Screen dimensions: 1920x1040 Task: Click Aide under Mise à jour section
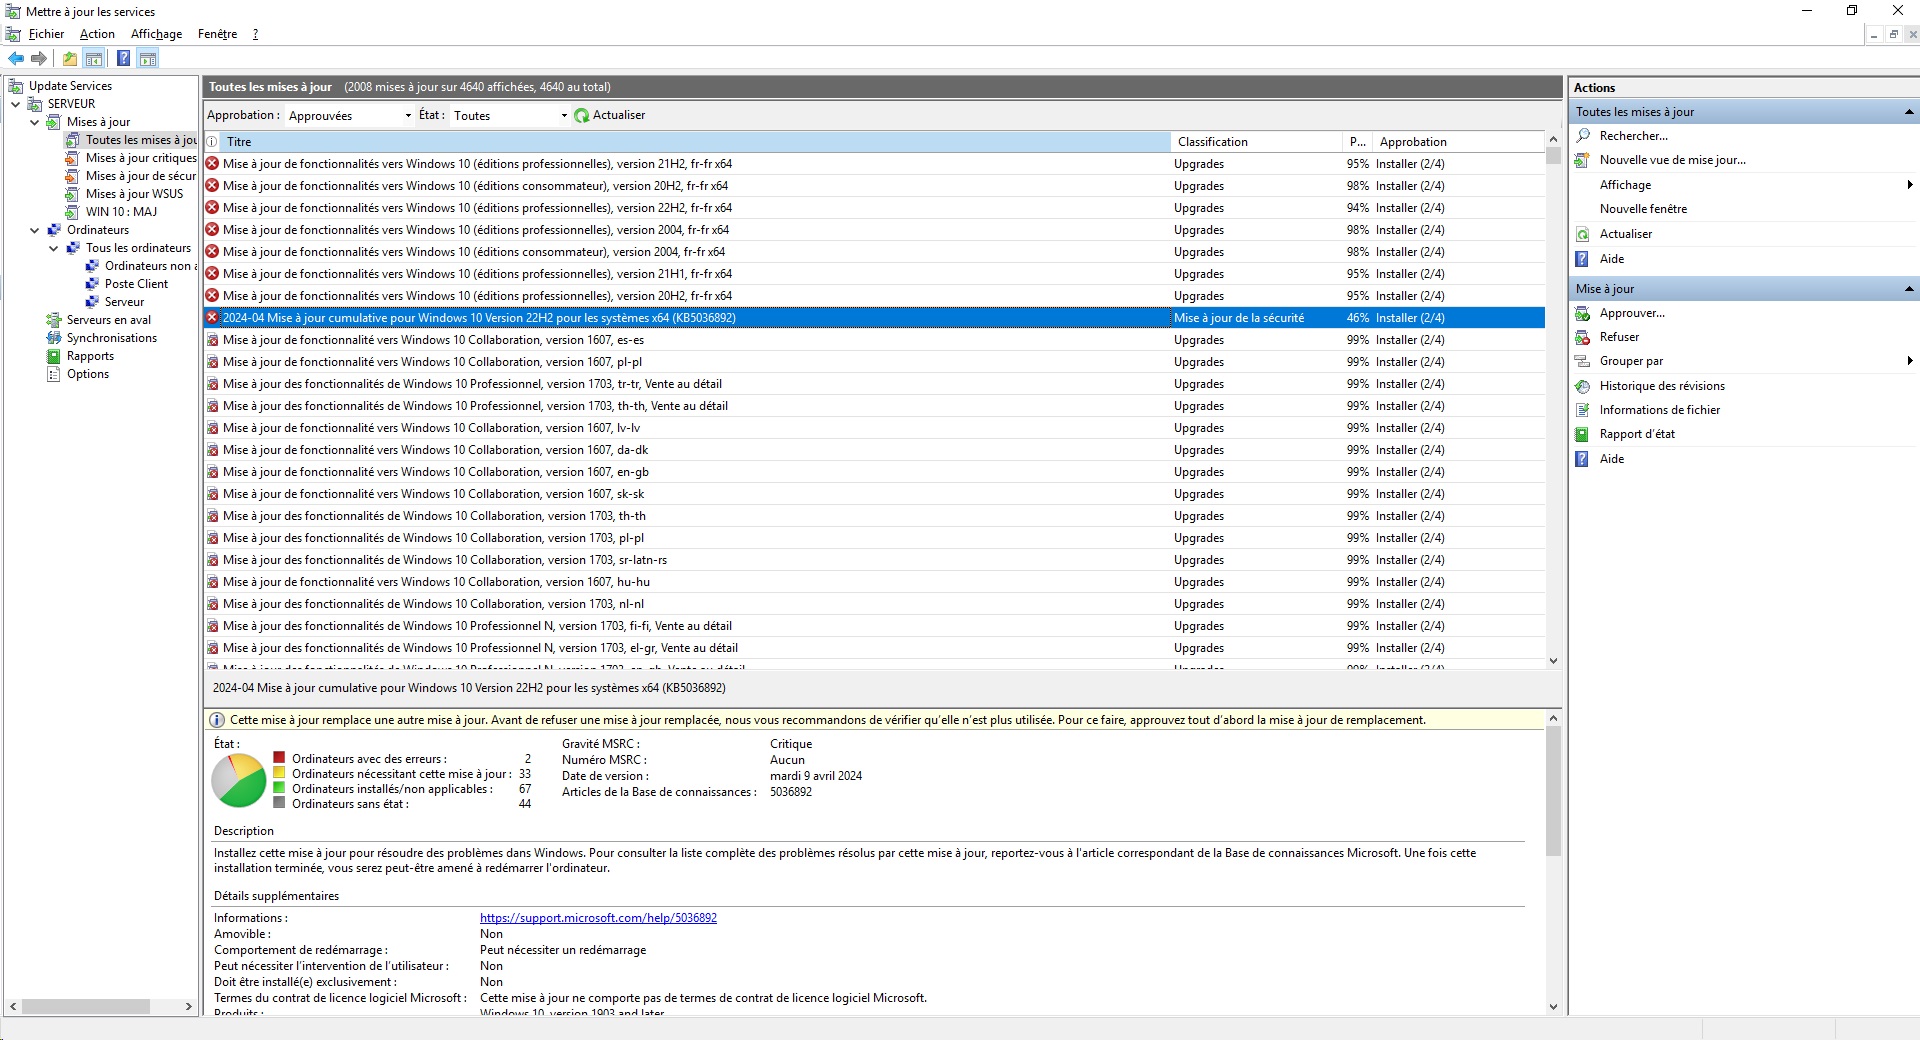point(1612,459)
